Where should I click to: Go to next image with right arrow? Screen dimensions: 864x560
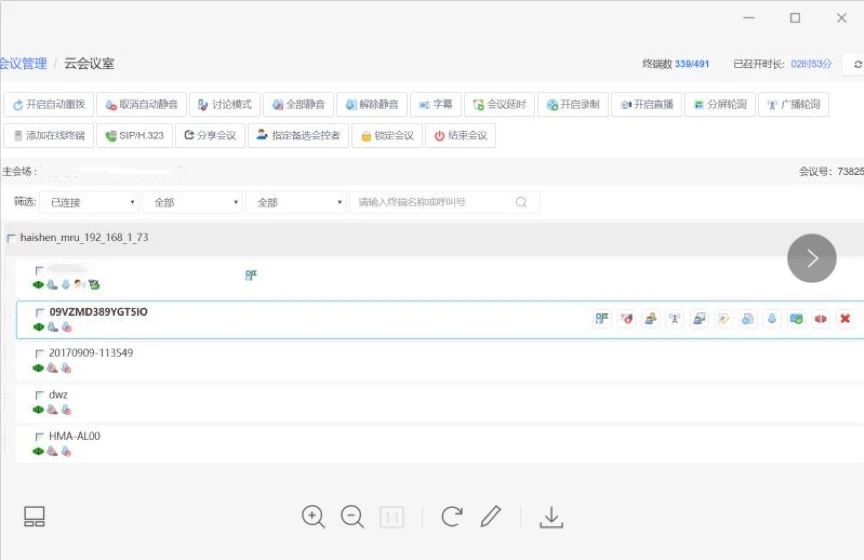pos(811,258)
